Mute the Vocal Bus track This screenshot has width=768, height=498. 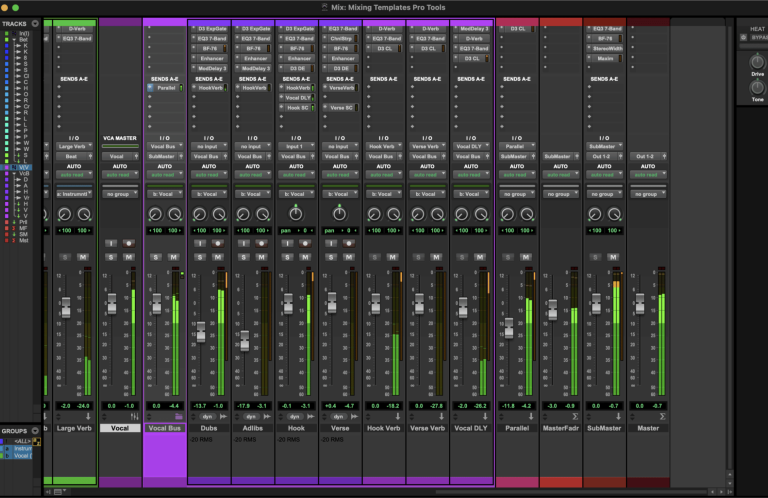173,257
